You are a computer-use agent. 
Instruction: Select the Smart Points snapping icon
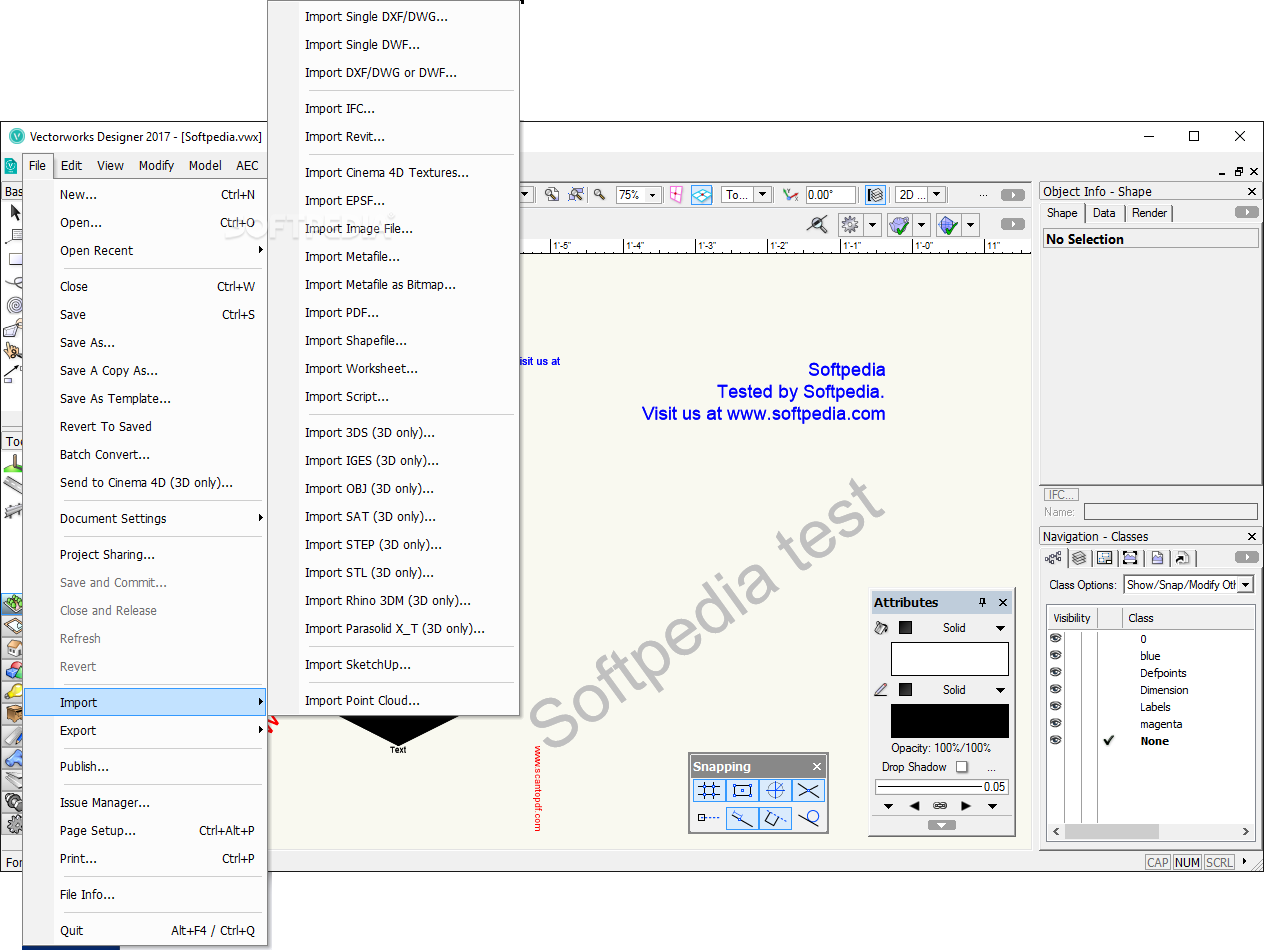point(709,818)
